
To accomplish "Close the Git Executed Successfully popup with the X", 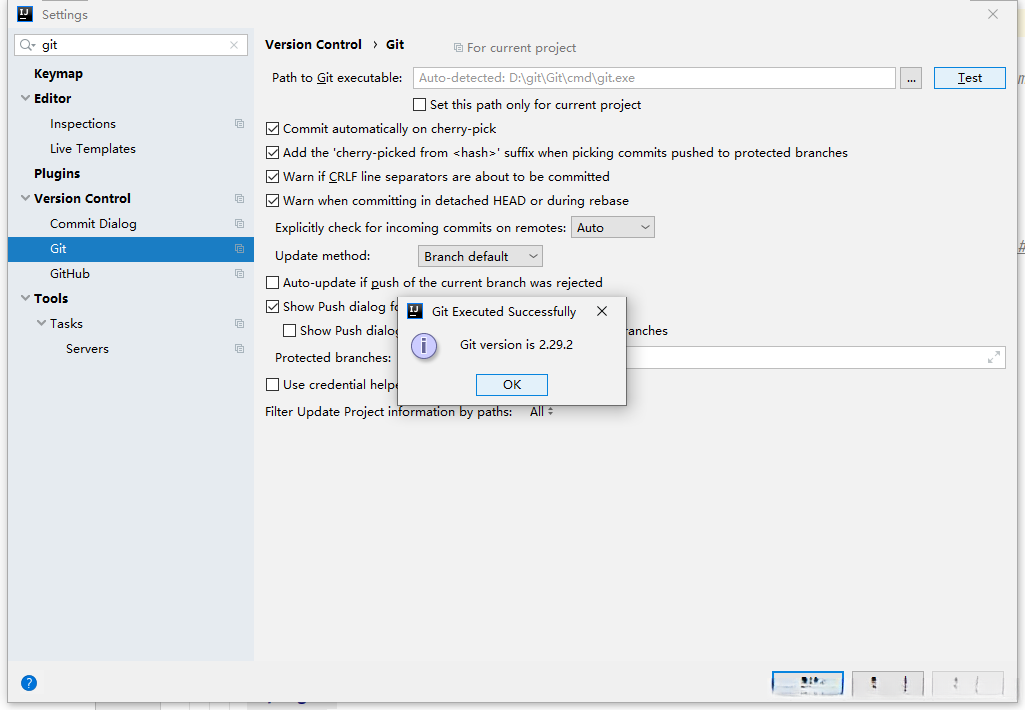I will pos(602,311).
